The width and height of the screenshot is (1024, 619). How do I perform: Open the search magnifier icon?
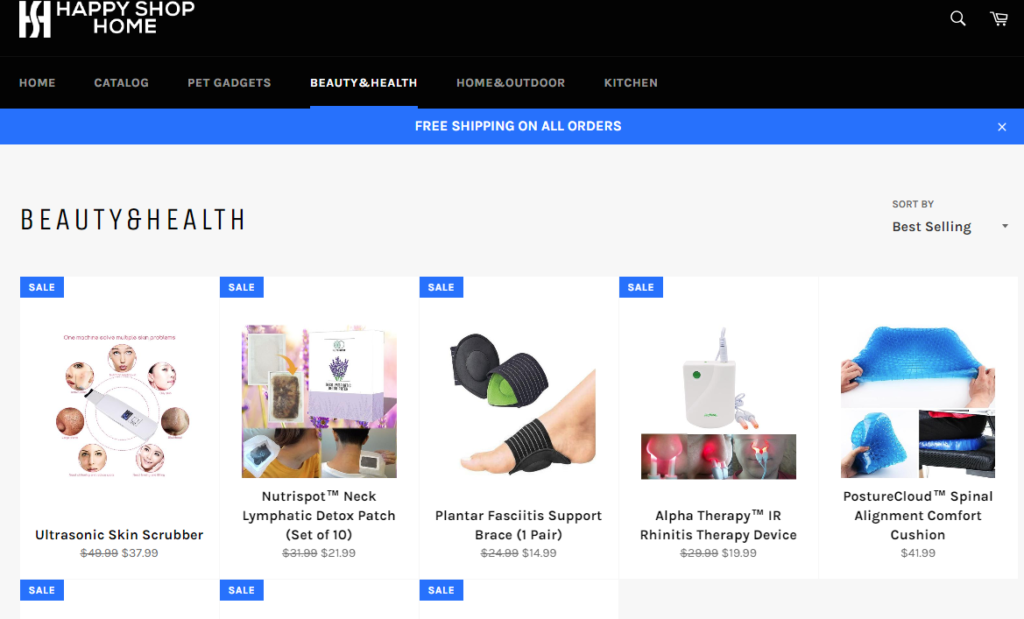957,18
